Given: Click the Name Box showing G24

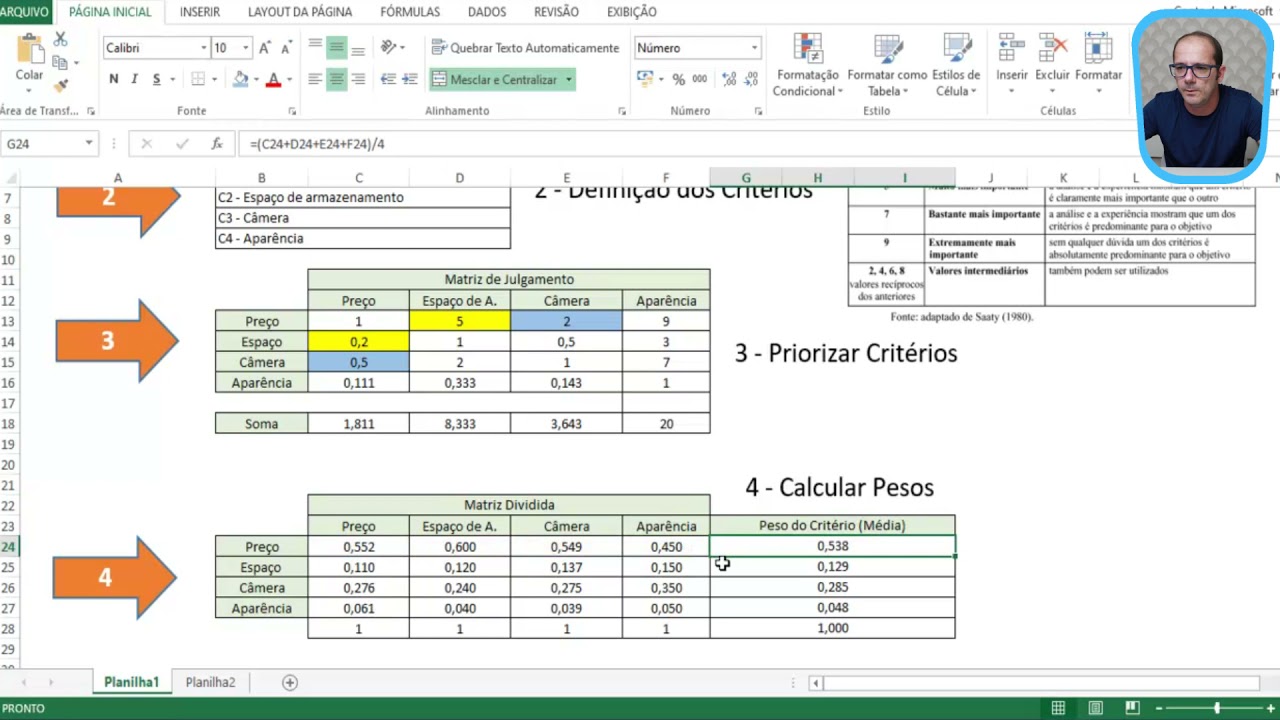Looking at the screenshot, I should pos(42,144).
